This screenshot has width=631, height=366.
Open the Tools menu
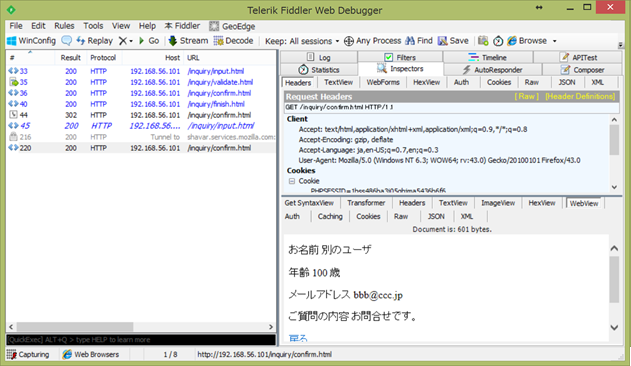(x=93, y=26)
